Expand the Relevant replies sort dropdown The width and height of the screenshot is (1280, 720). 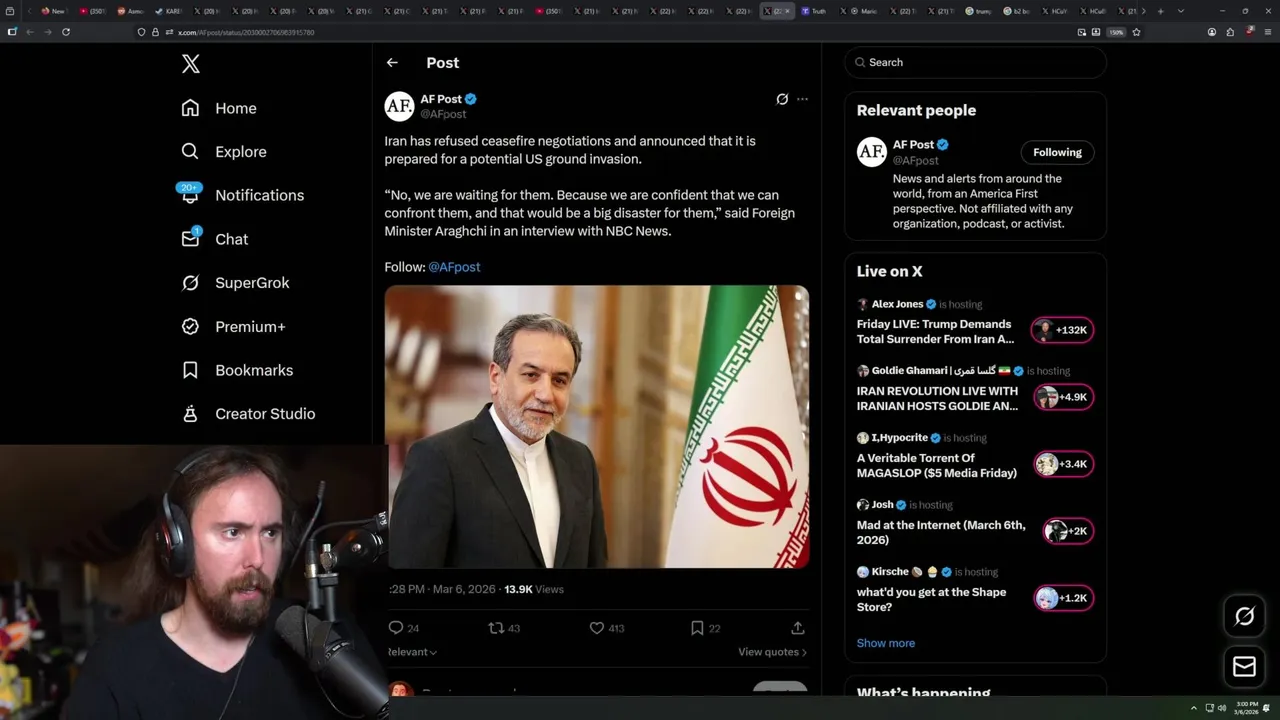pyautogui.click(x=412, y=652)
